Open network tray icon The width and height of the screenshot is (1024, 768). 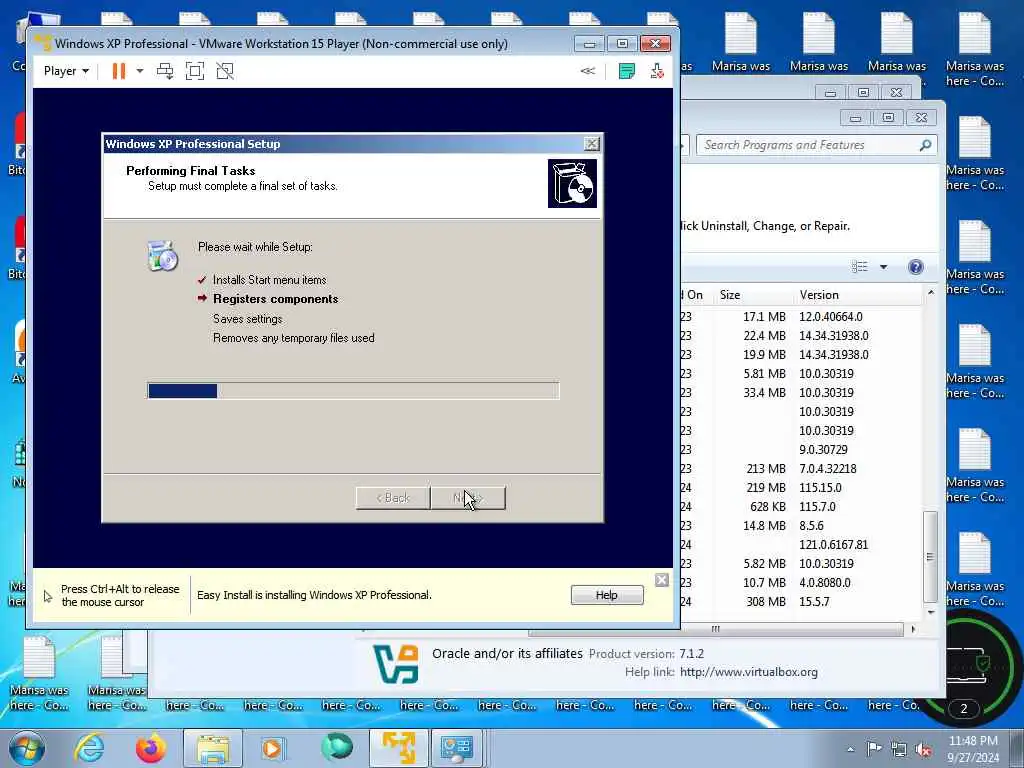coord(899,749)
